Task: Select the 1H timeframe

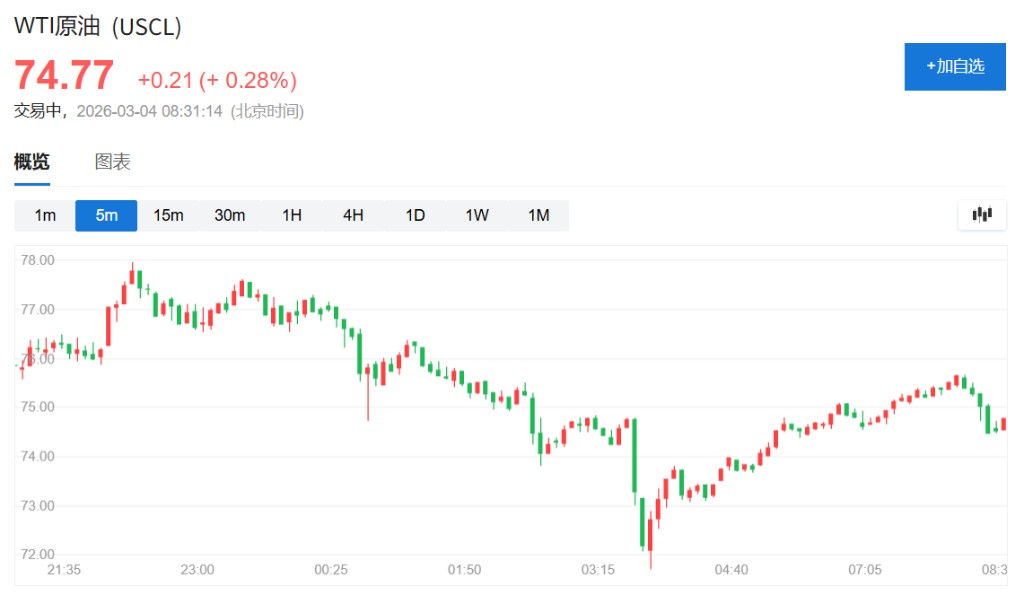Action: [292, 215]
